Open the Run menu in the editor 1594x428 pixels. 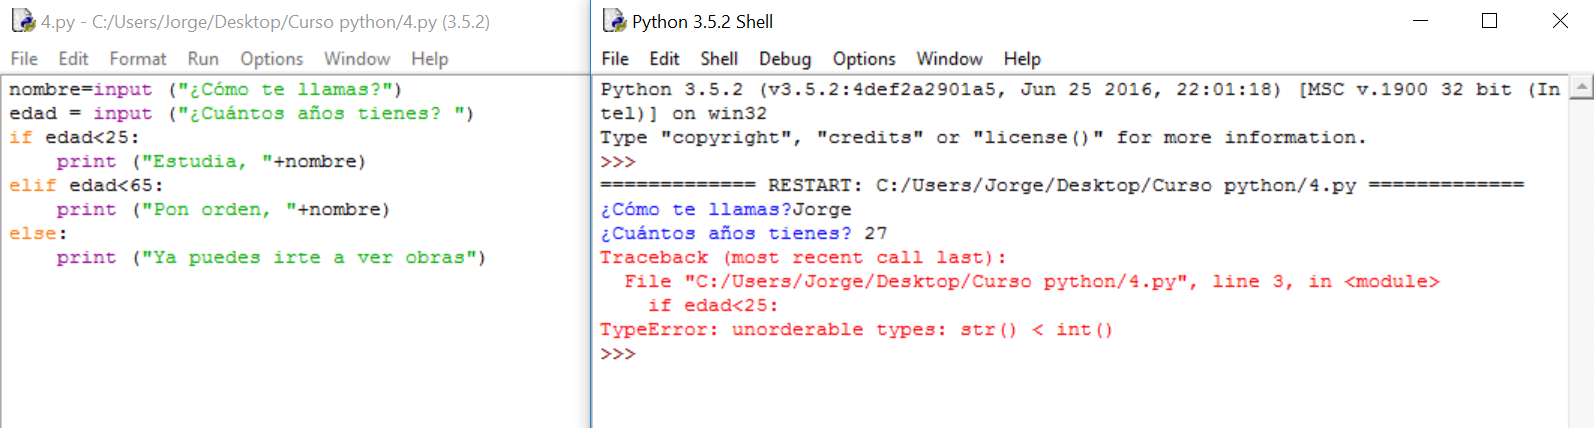(x=203, y=59)
